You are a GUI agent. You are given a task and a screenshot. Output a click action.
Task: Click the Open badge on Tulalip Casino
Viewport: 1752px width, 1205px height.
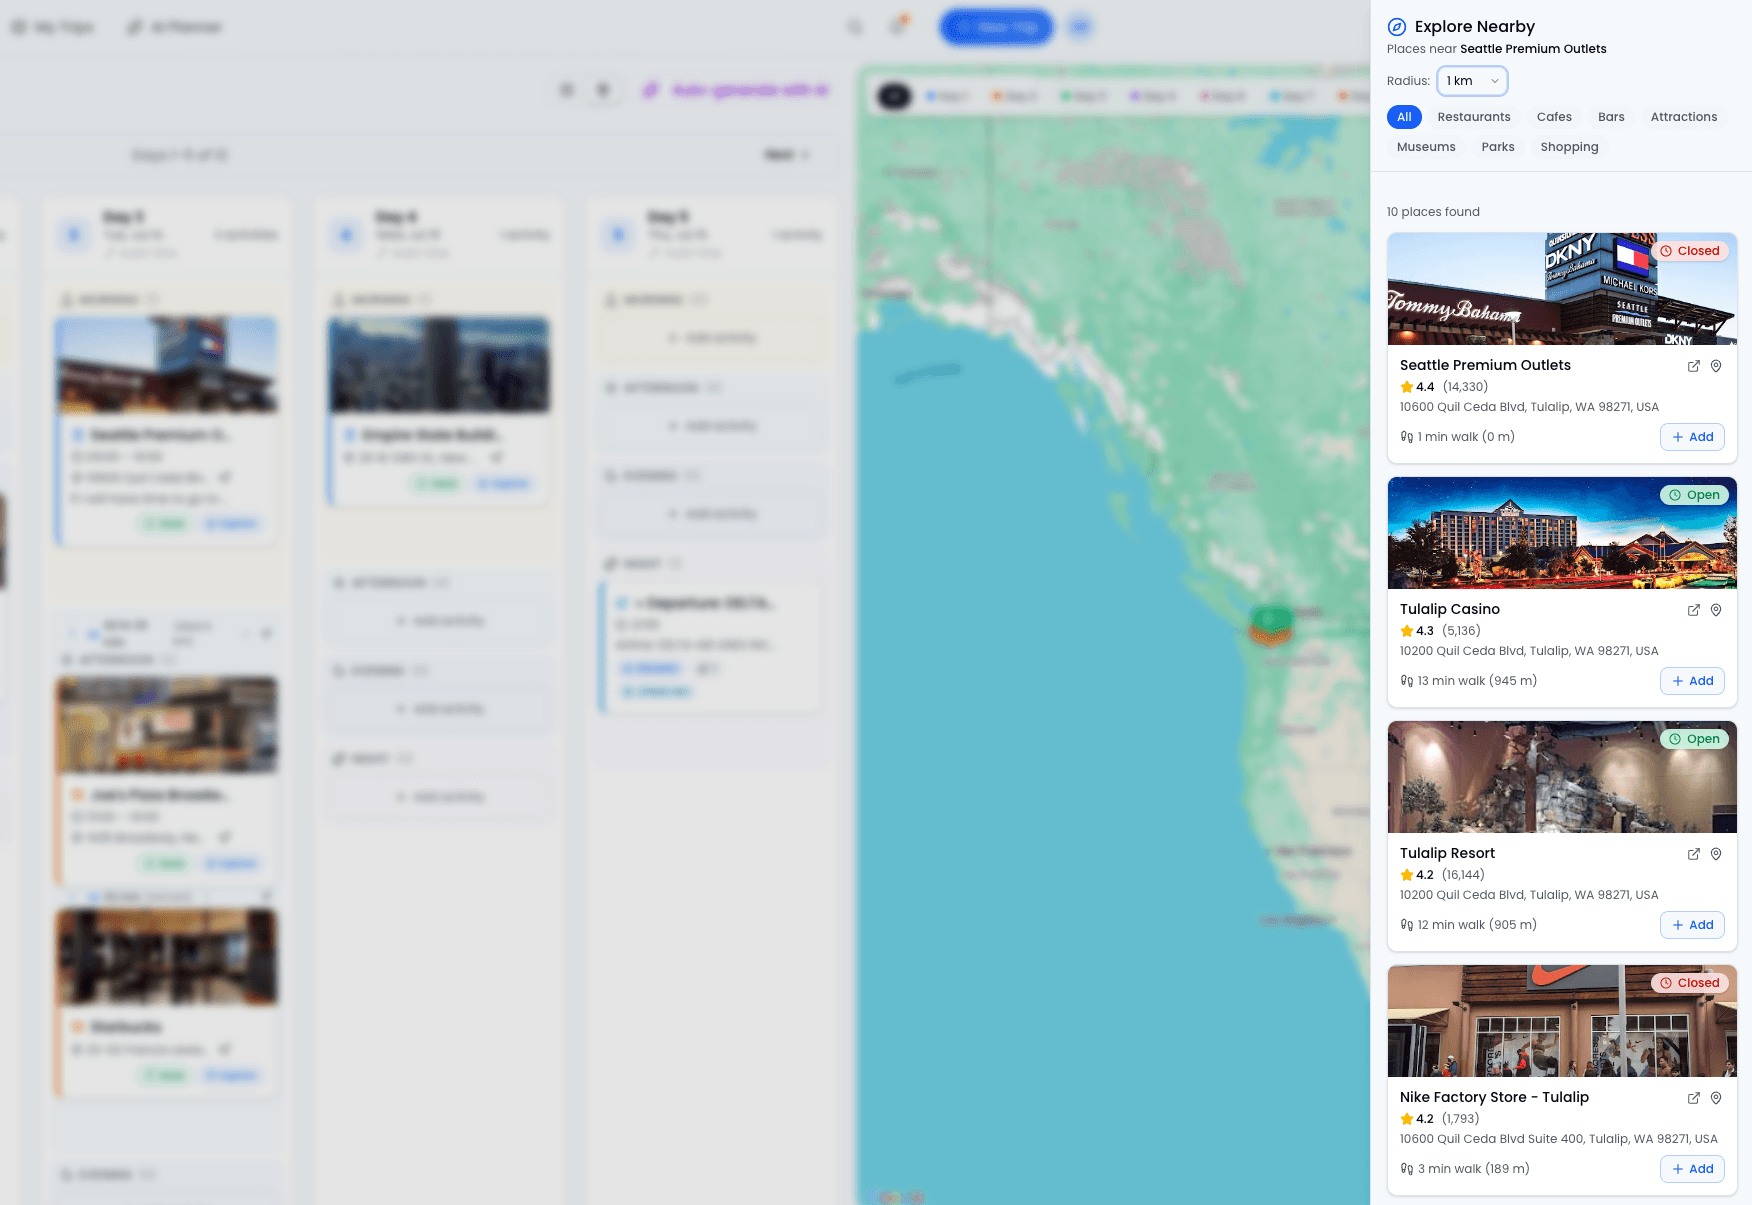click(1694, 495)
